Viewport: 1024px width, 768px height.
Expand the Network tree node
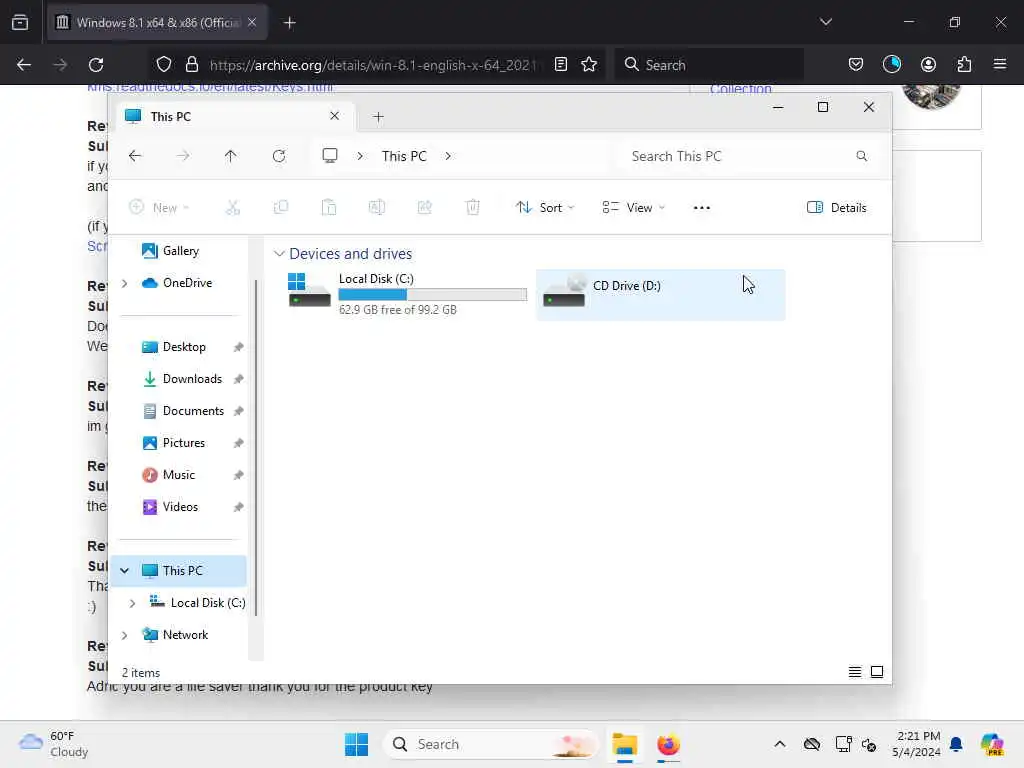click(x=125, y=635)
